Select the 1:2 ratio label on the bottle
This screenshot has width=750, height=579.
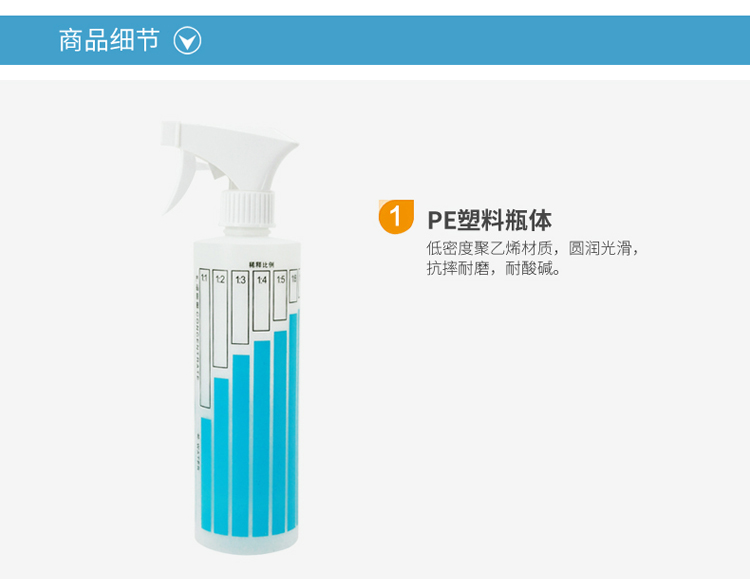coord(220,279)
